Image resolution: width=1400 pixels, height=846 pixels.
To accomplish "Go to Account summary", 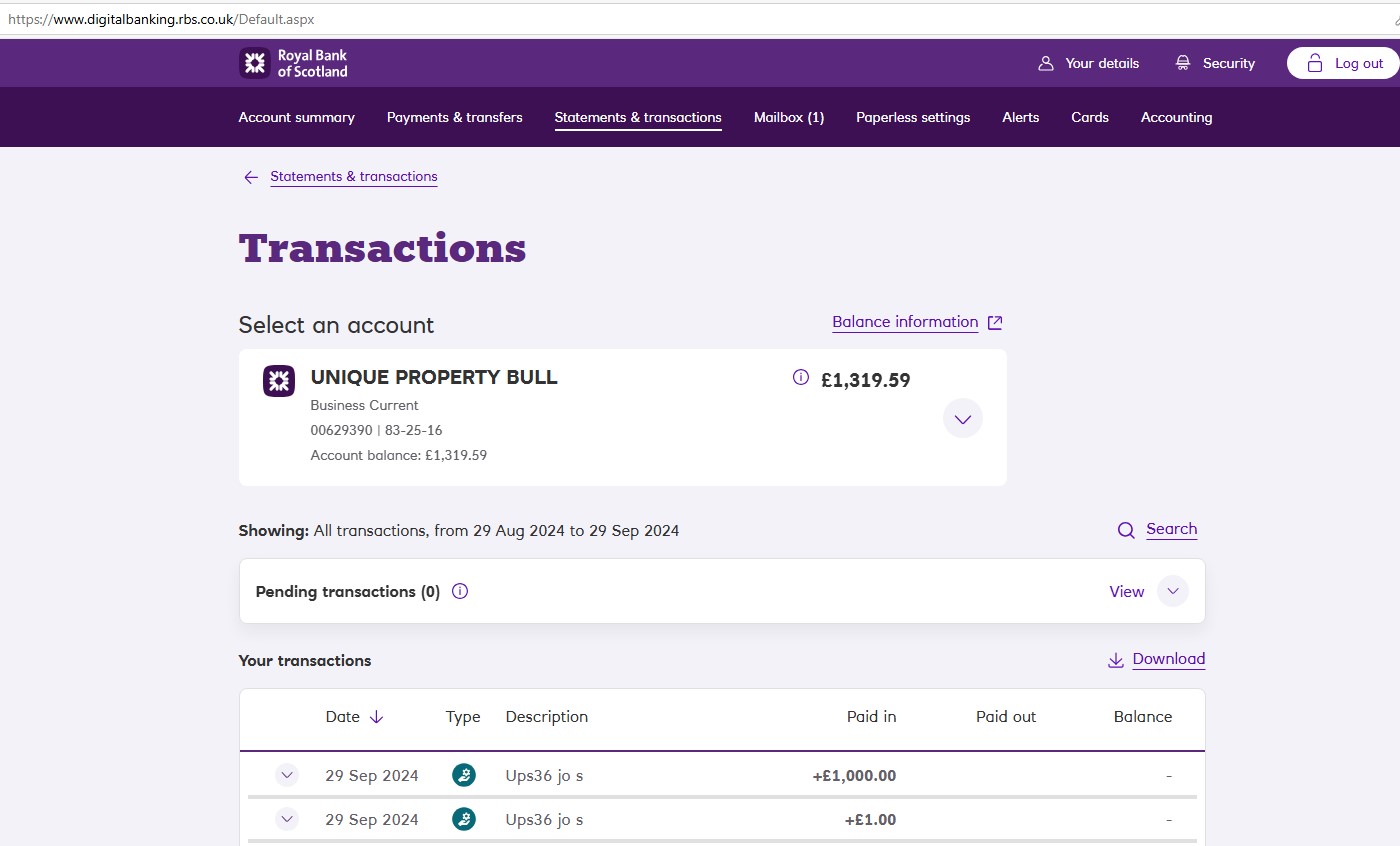I will pos(296,117).
